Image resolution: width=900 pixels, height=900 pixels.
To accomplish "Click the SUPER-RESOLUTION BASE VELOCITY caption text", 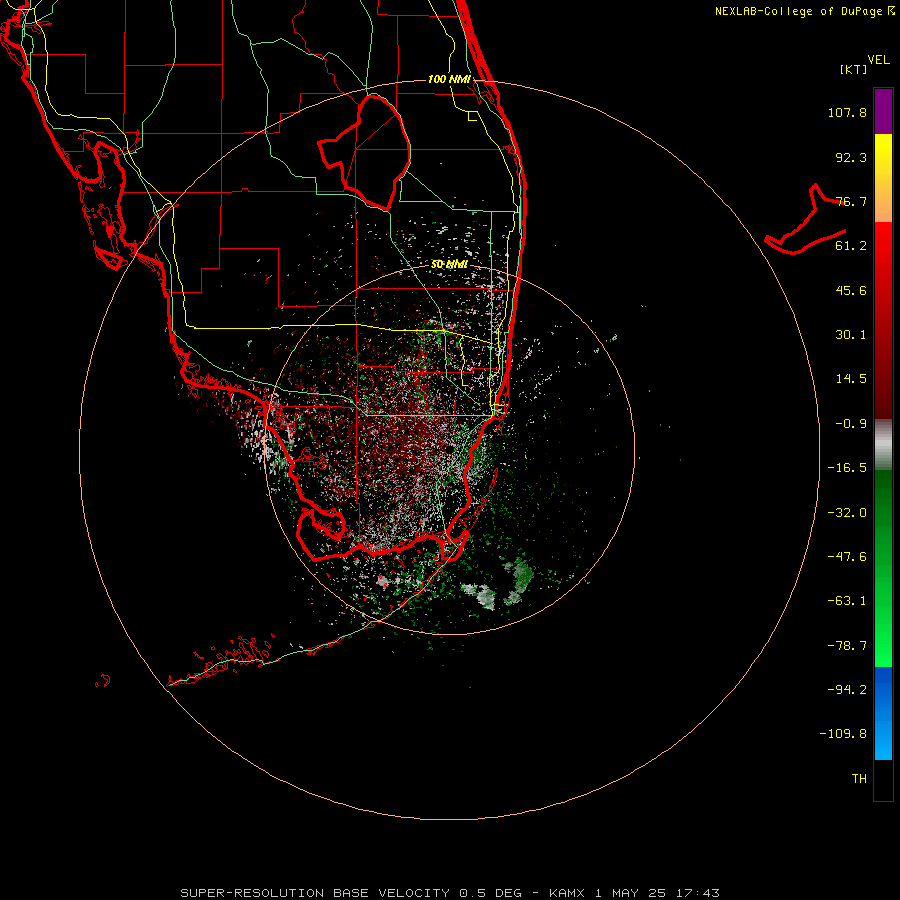I will click(315, 893).
